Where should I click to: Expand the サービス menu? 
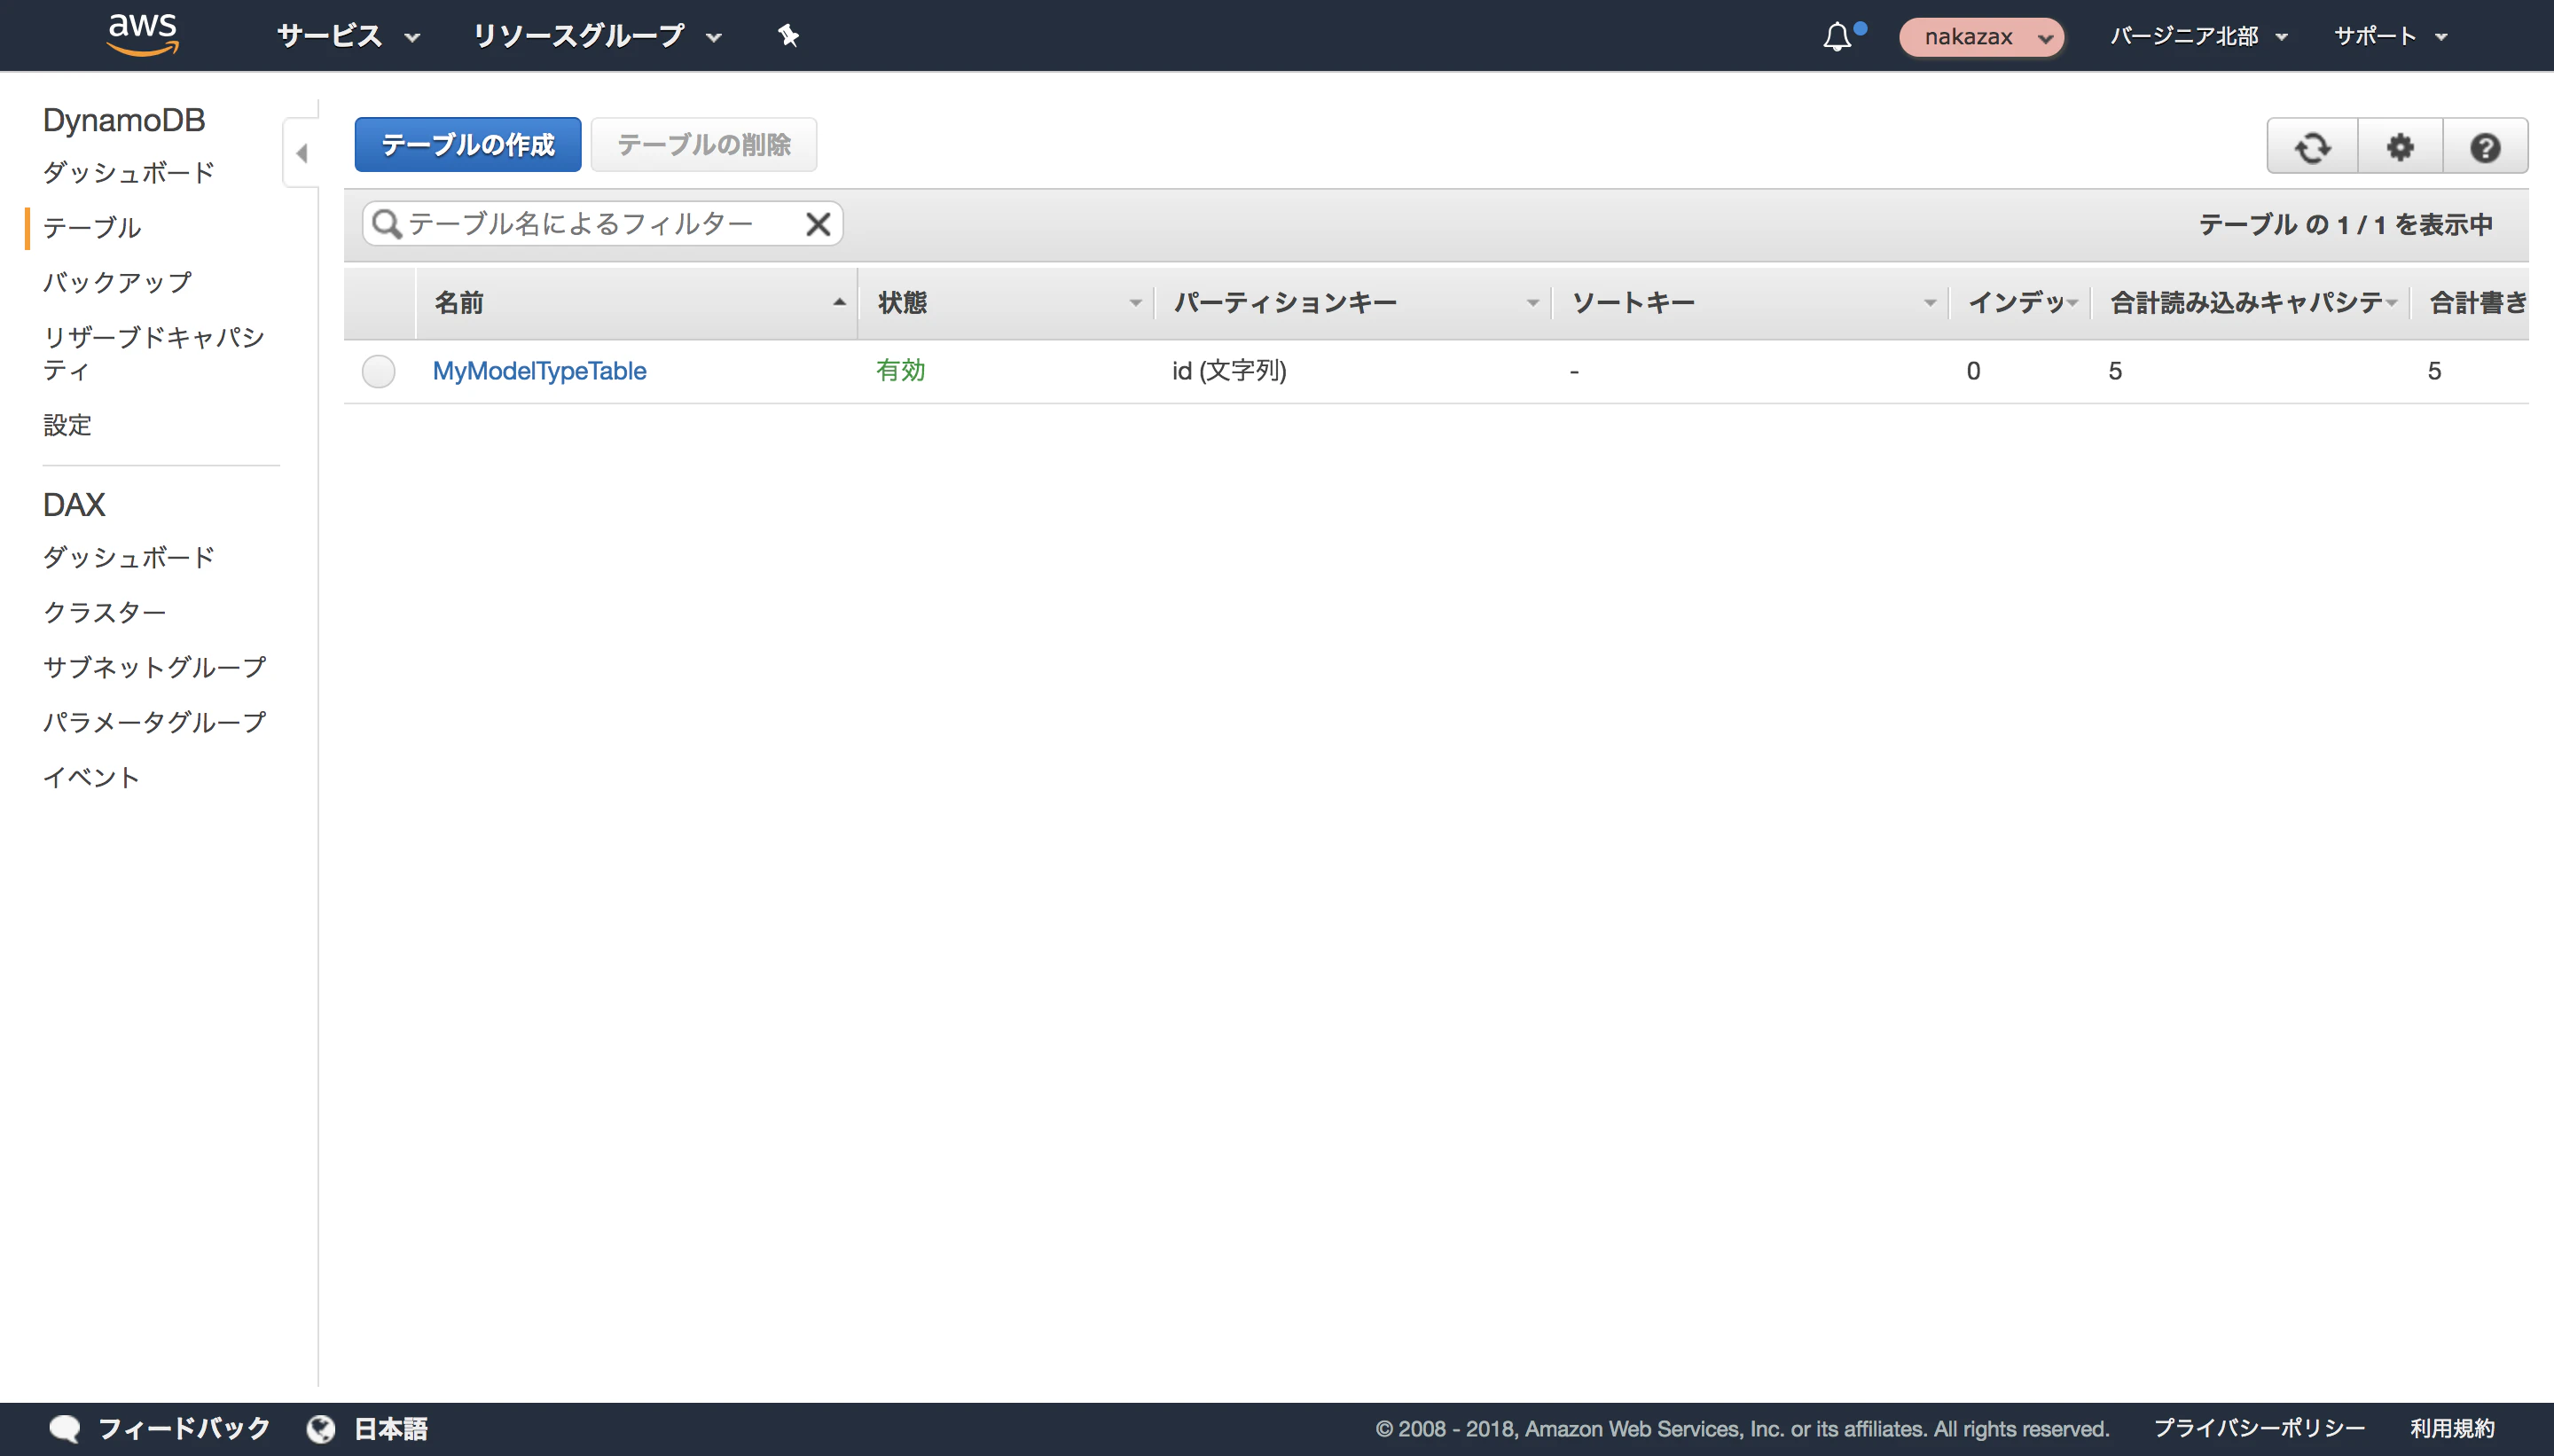[x=348, y=36]
